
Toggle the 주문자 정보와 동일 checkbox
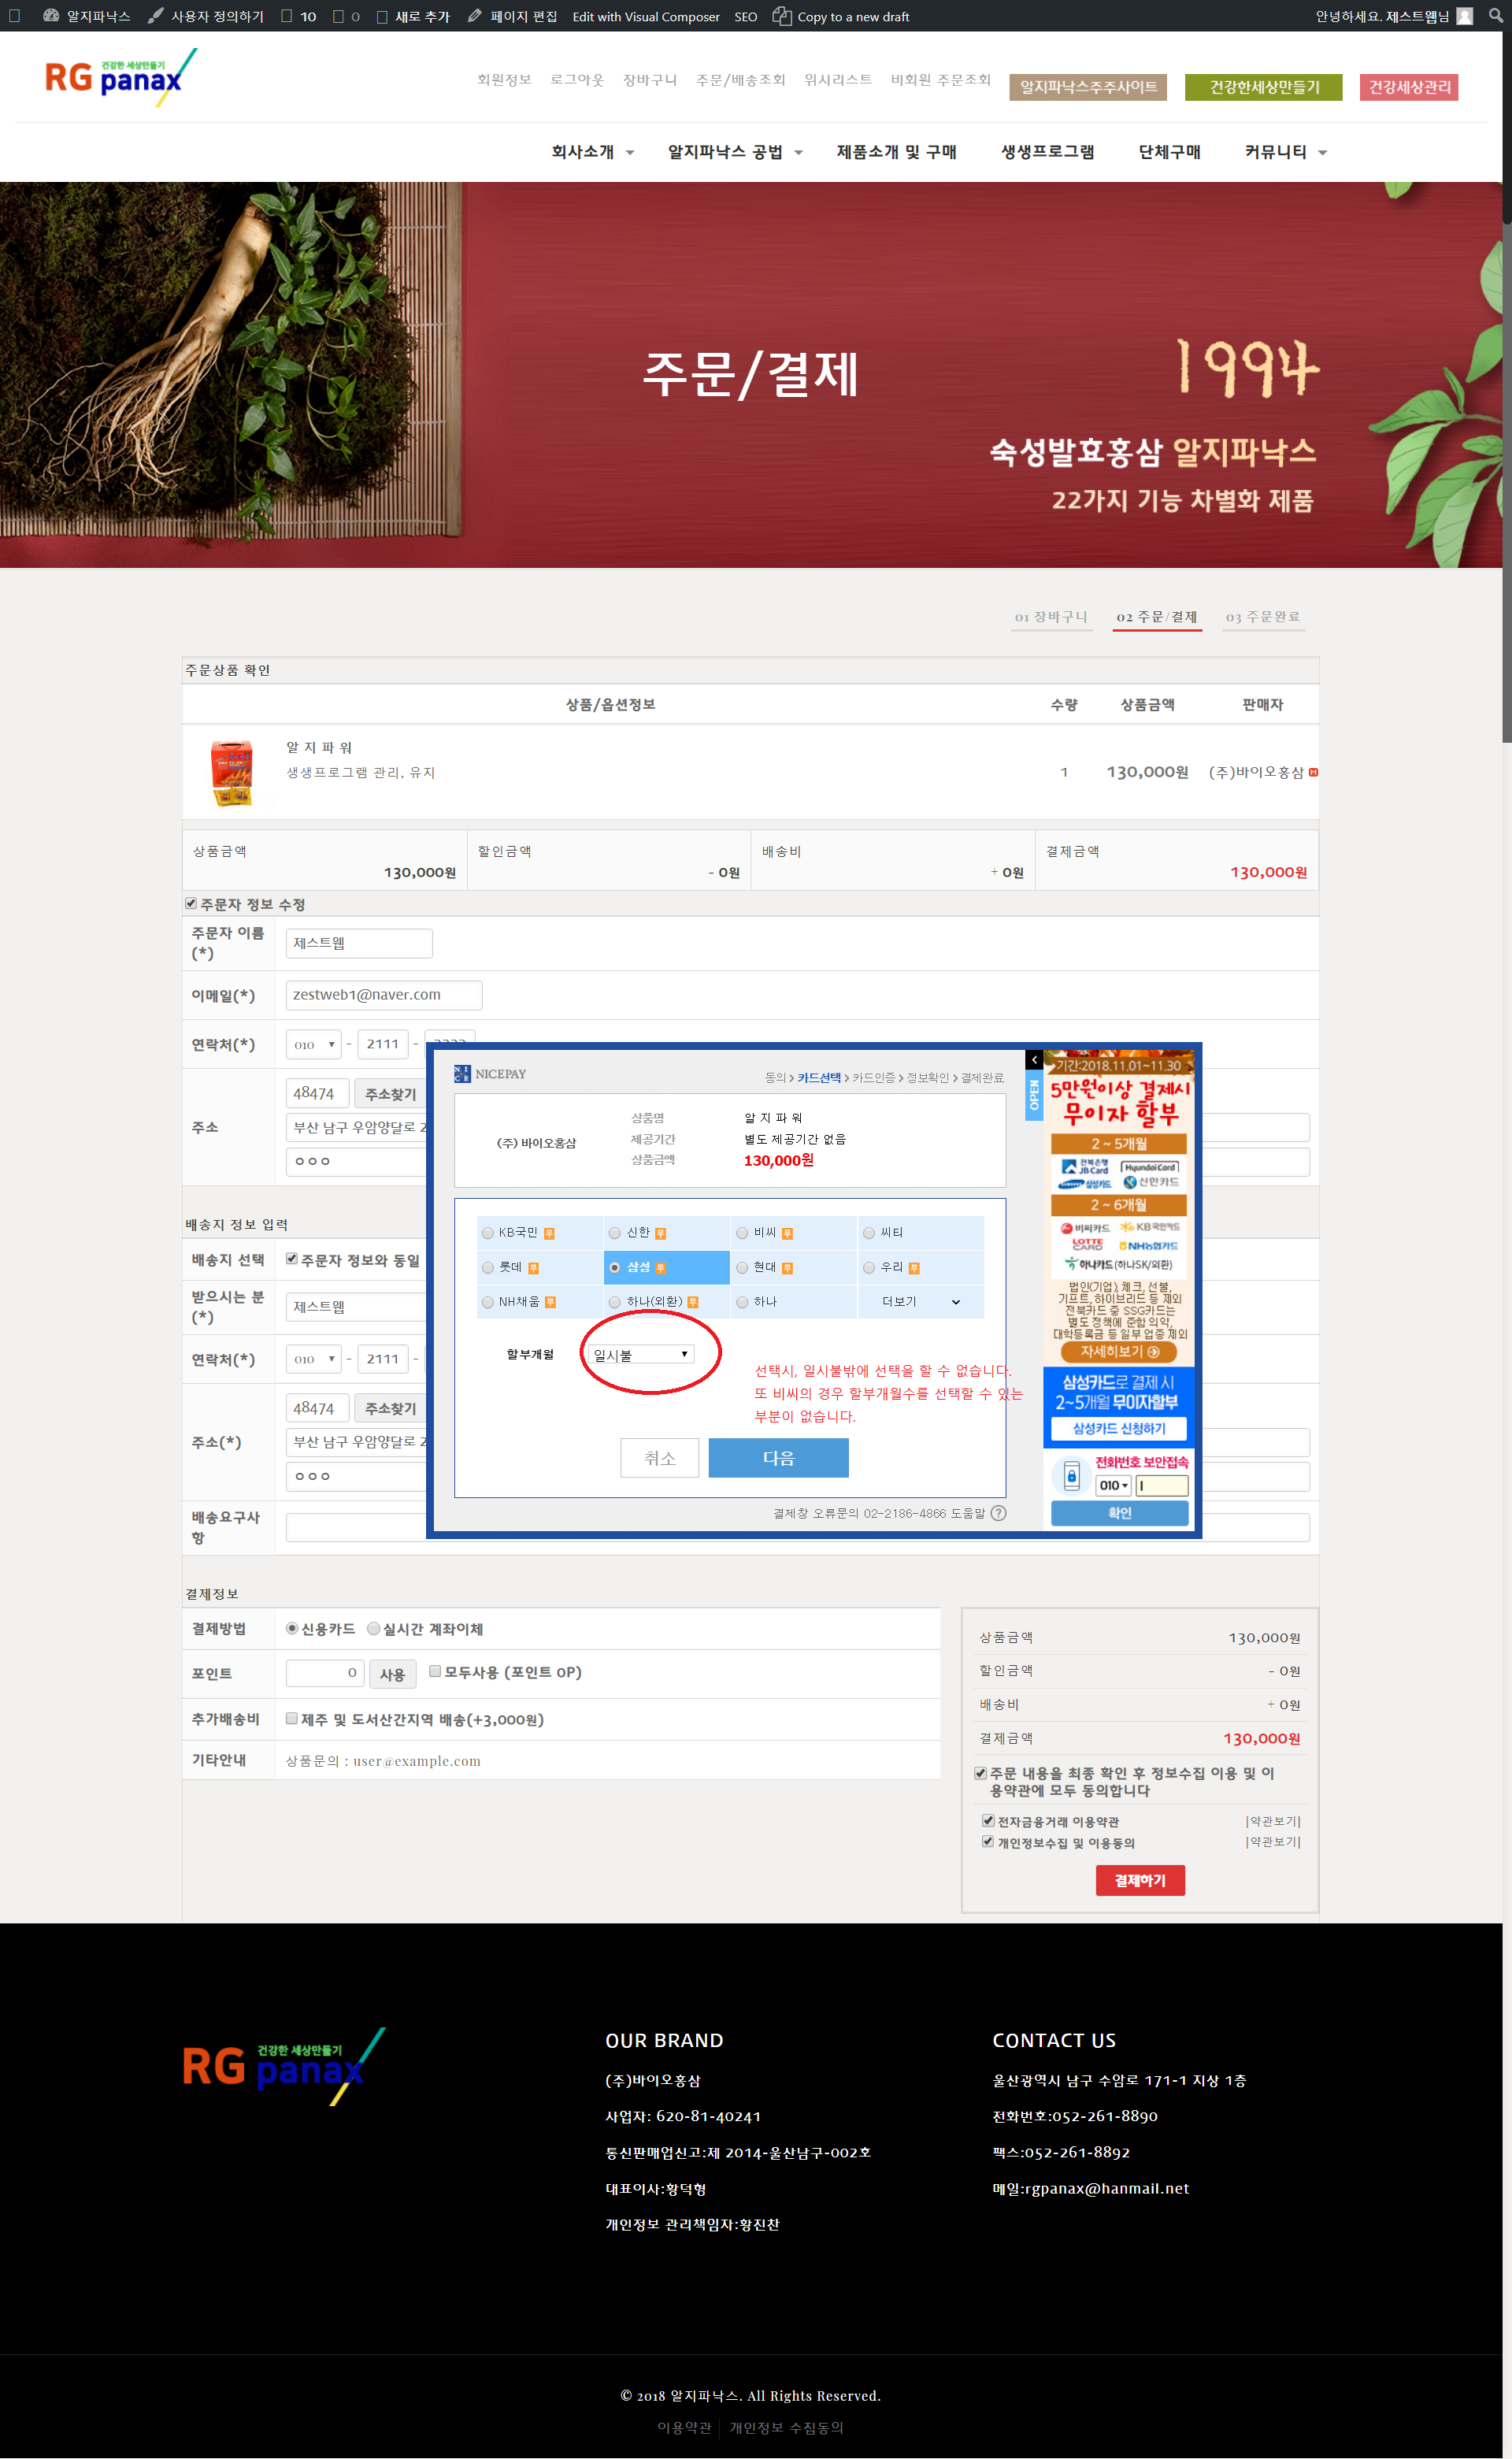tap(292, 1259)
